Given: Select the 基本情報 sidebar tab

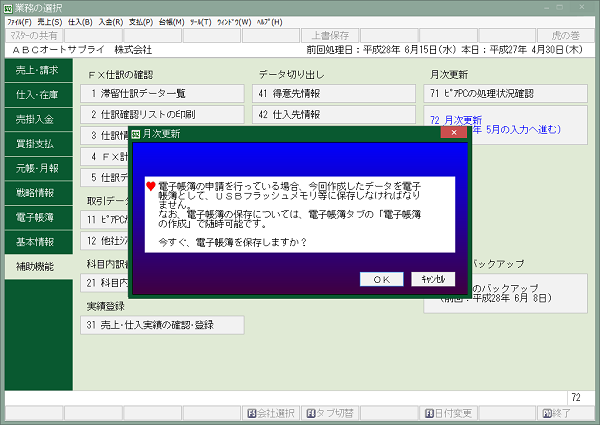Looking at the screenshot, I should point(39,242).
